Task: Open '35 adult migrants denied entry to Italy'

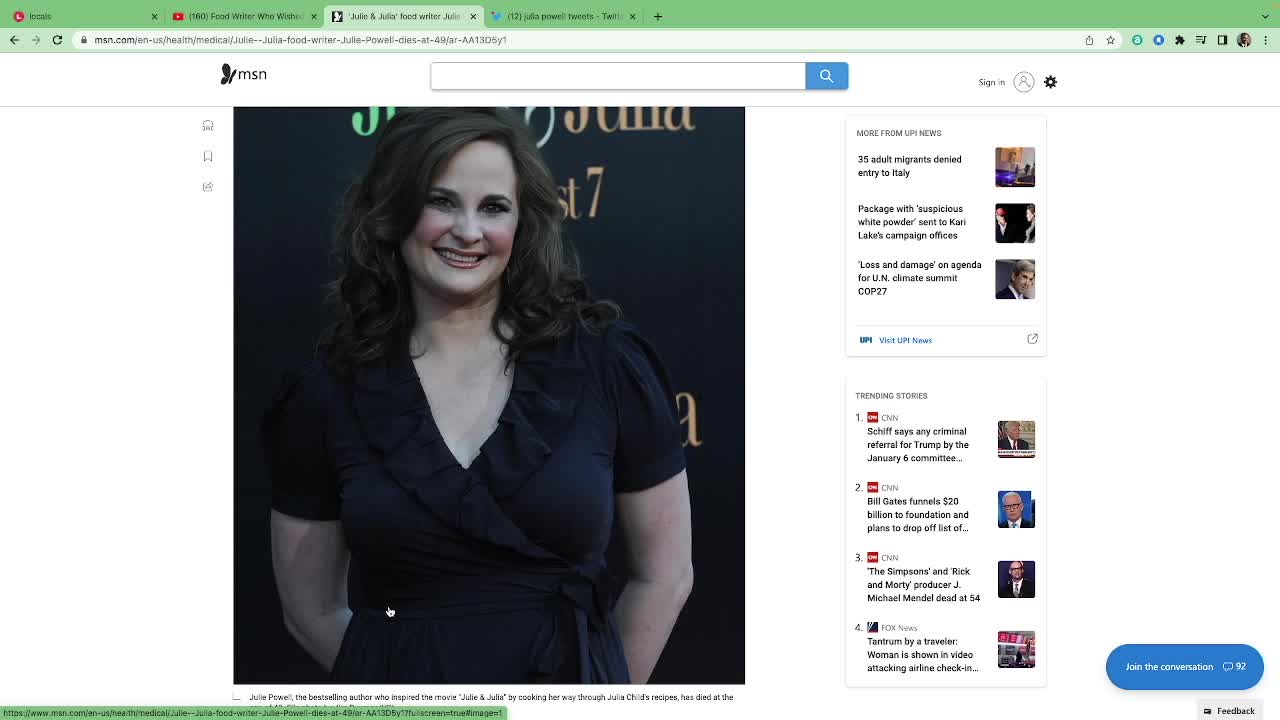Action: (909, 166)
